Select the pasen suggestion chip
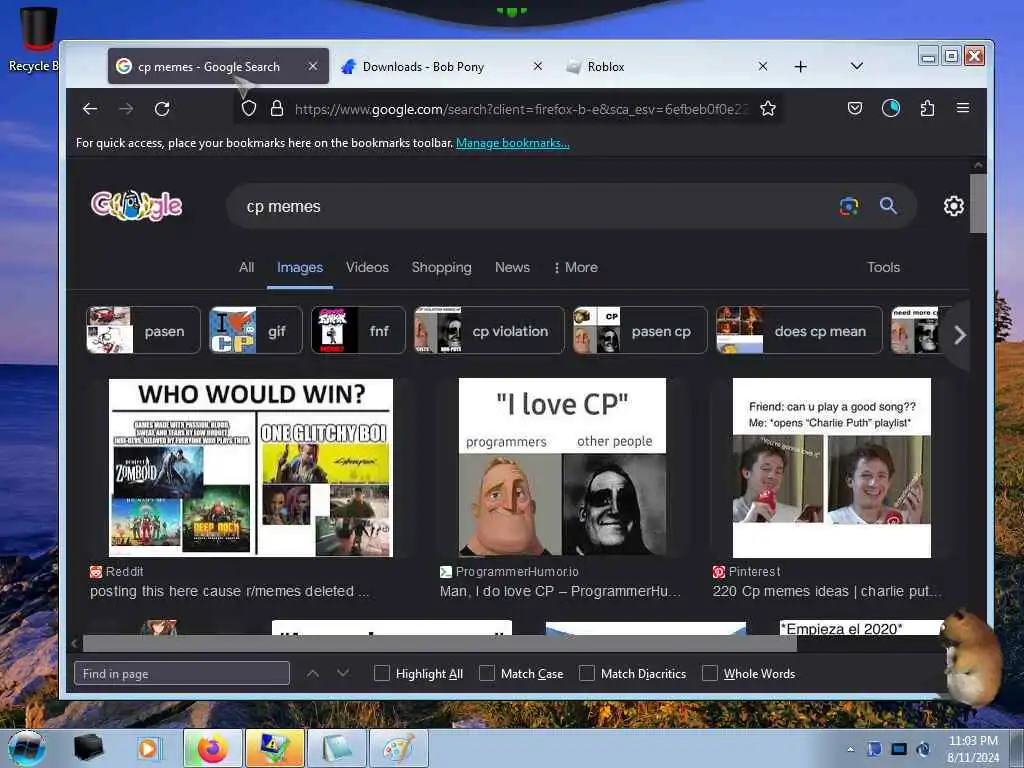The width and height of the screenshot is (1024, 768). [x=143, y=330]
